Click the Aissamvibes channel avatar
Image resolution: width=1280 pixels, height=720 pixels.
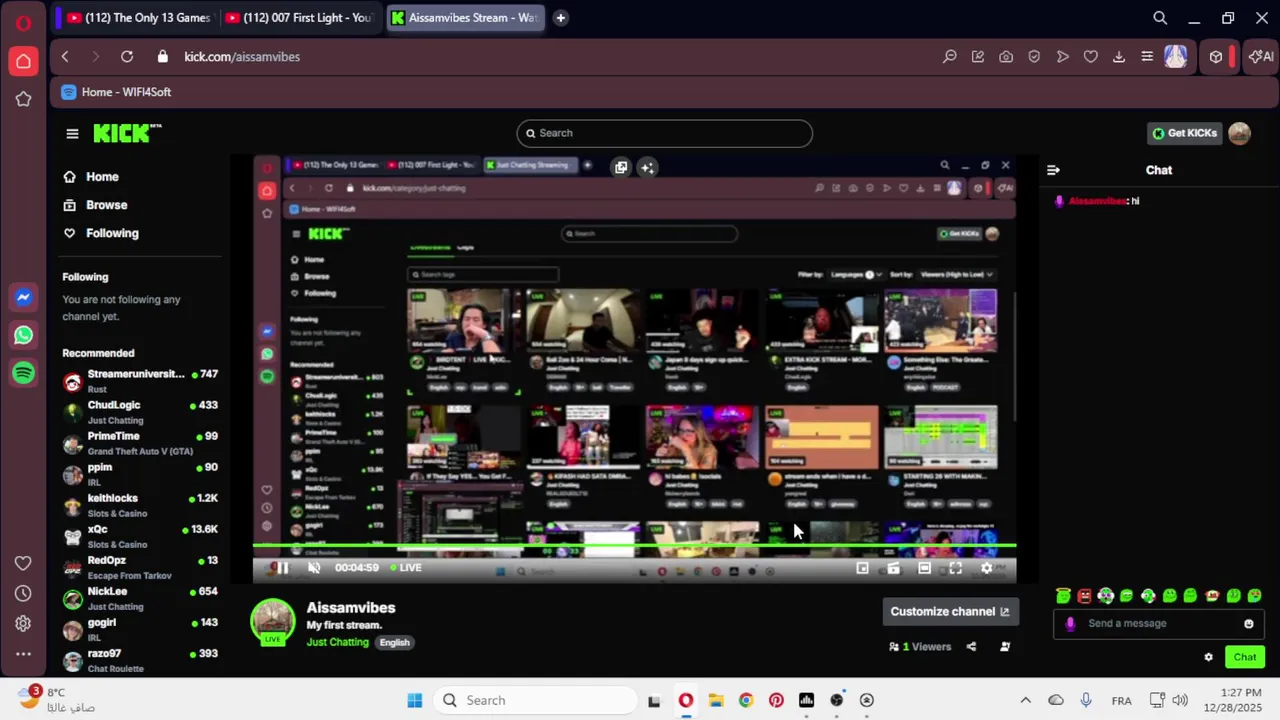coord(272,621)
